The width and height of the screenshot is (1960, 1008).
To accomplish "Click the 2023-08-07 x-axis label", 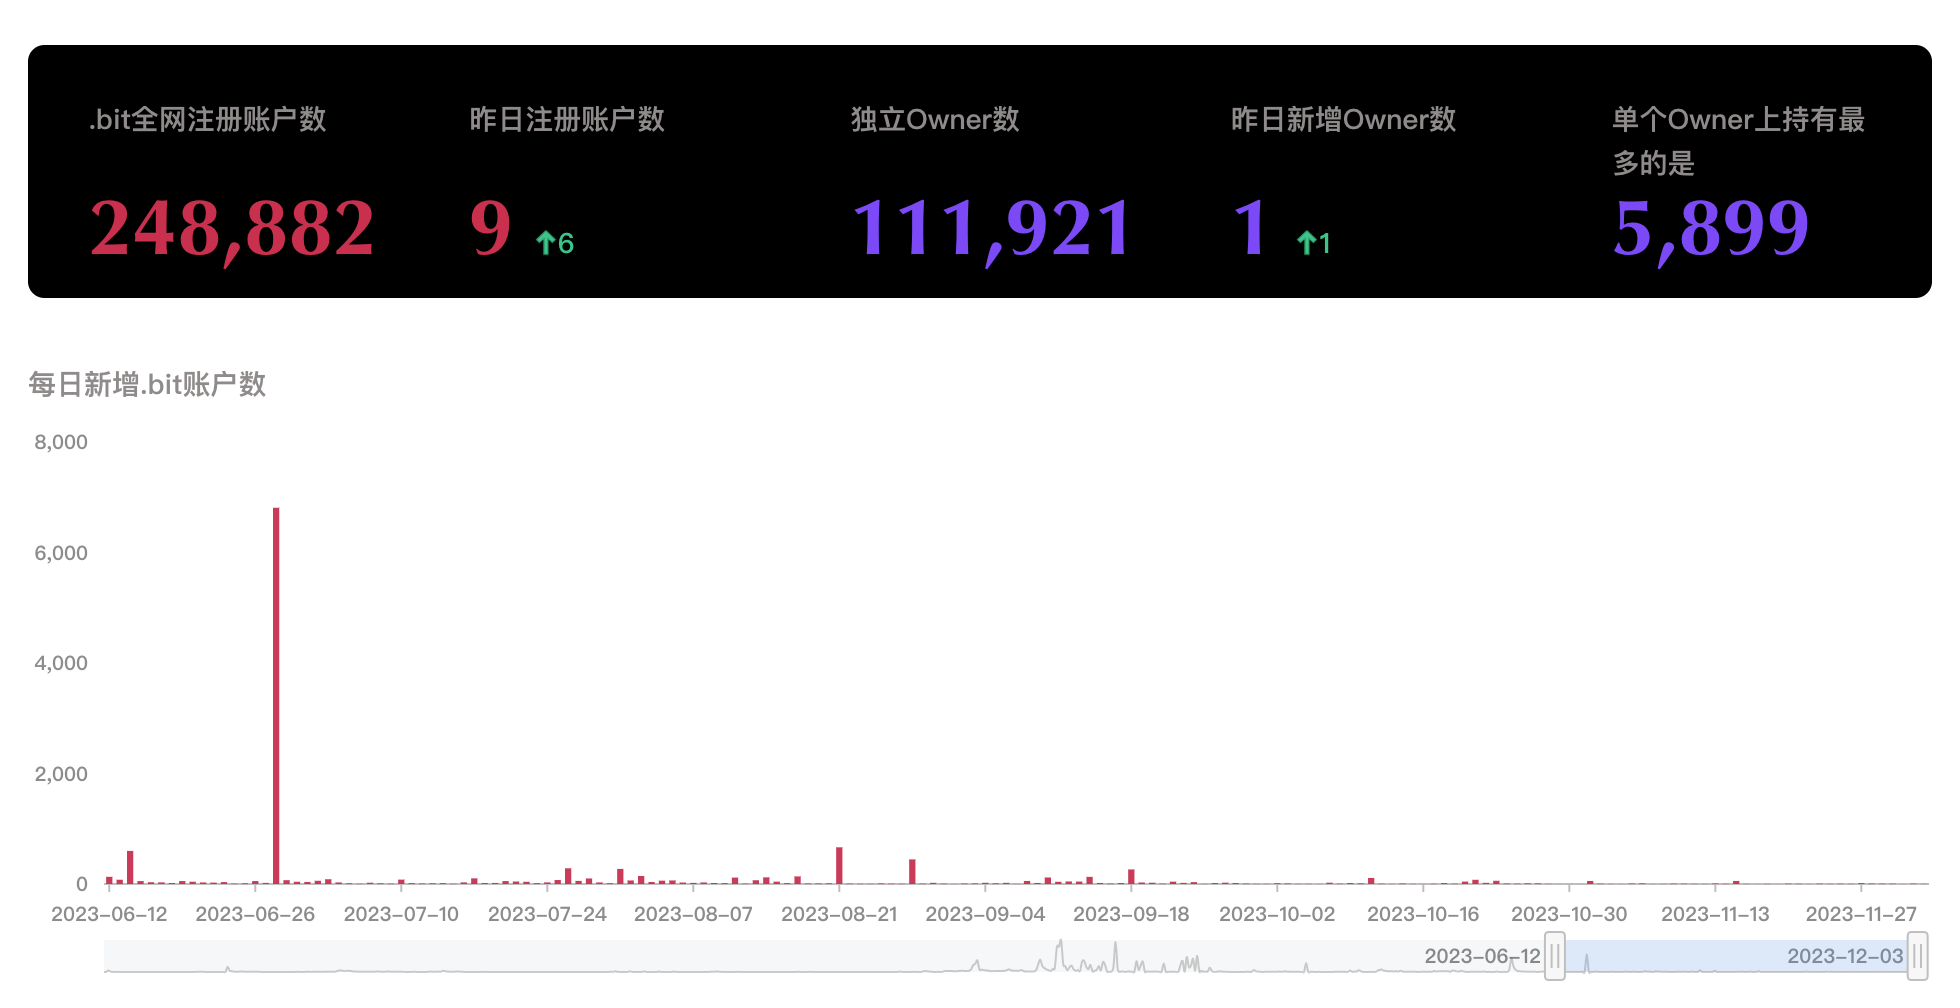I will [693, 914].
